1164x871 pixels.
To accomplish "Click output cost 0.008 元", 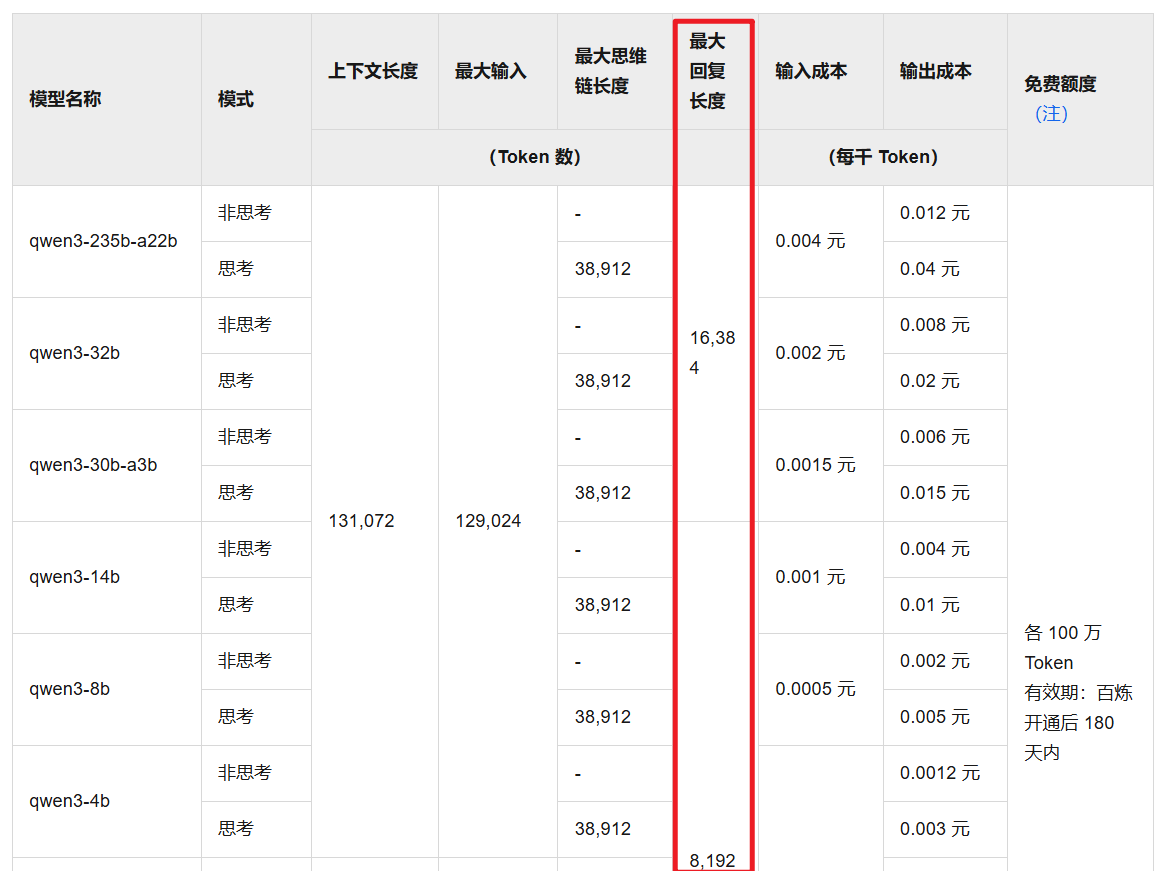I will point(935,325).
